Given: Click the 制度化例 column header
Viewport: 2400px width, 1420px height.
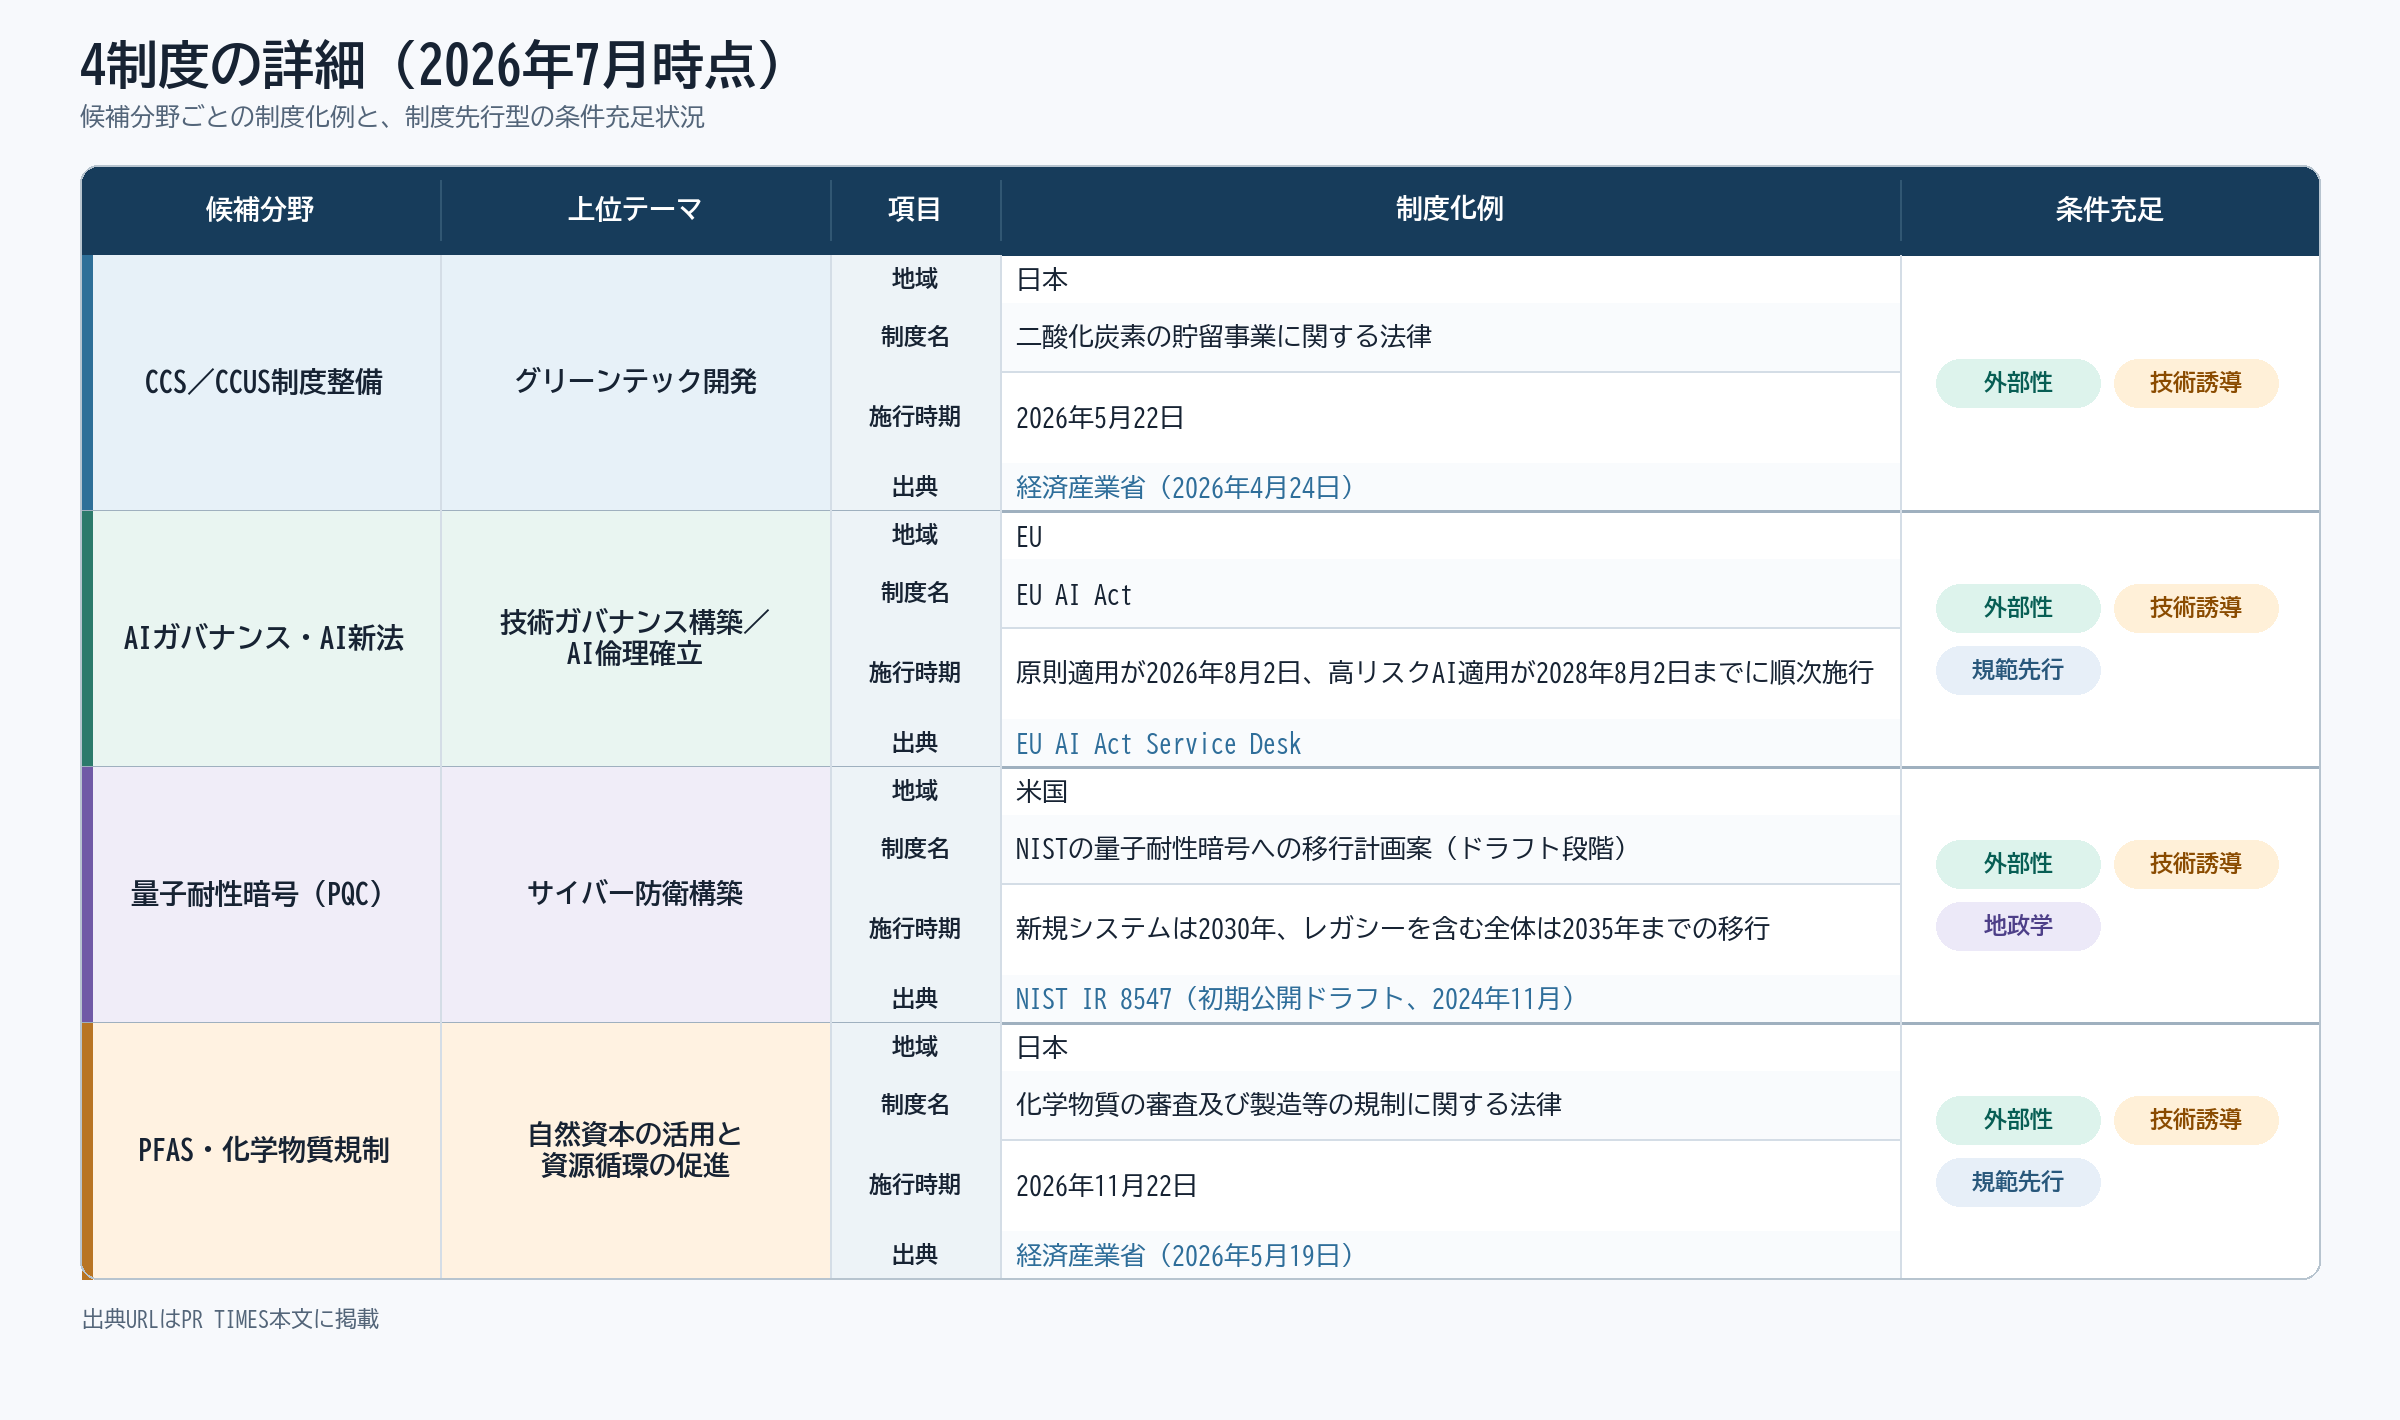Looking at the screenshot, I should point(1450,209).
